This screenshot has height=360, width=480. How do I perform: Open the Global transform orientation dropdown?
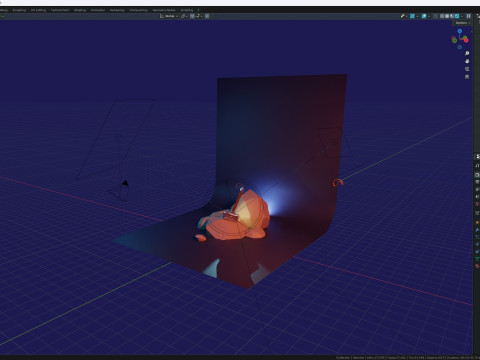(169, 16)
